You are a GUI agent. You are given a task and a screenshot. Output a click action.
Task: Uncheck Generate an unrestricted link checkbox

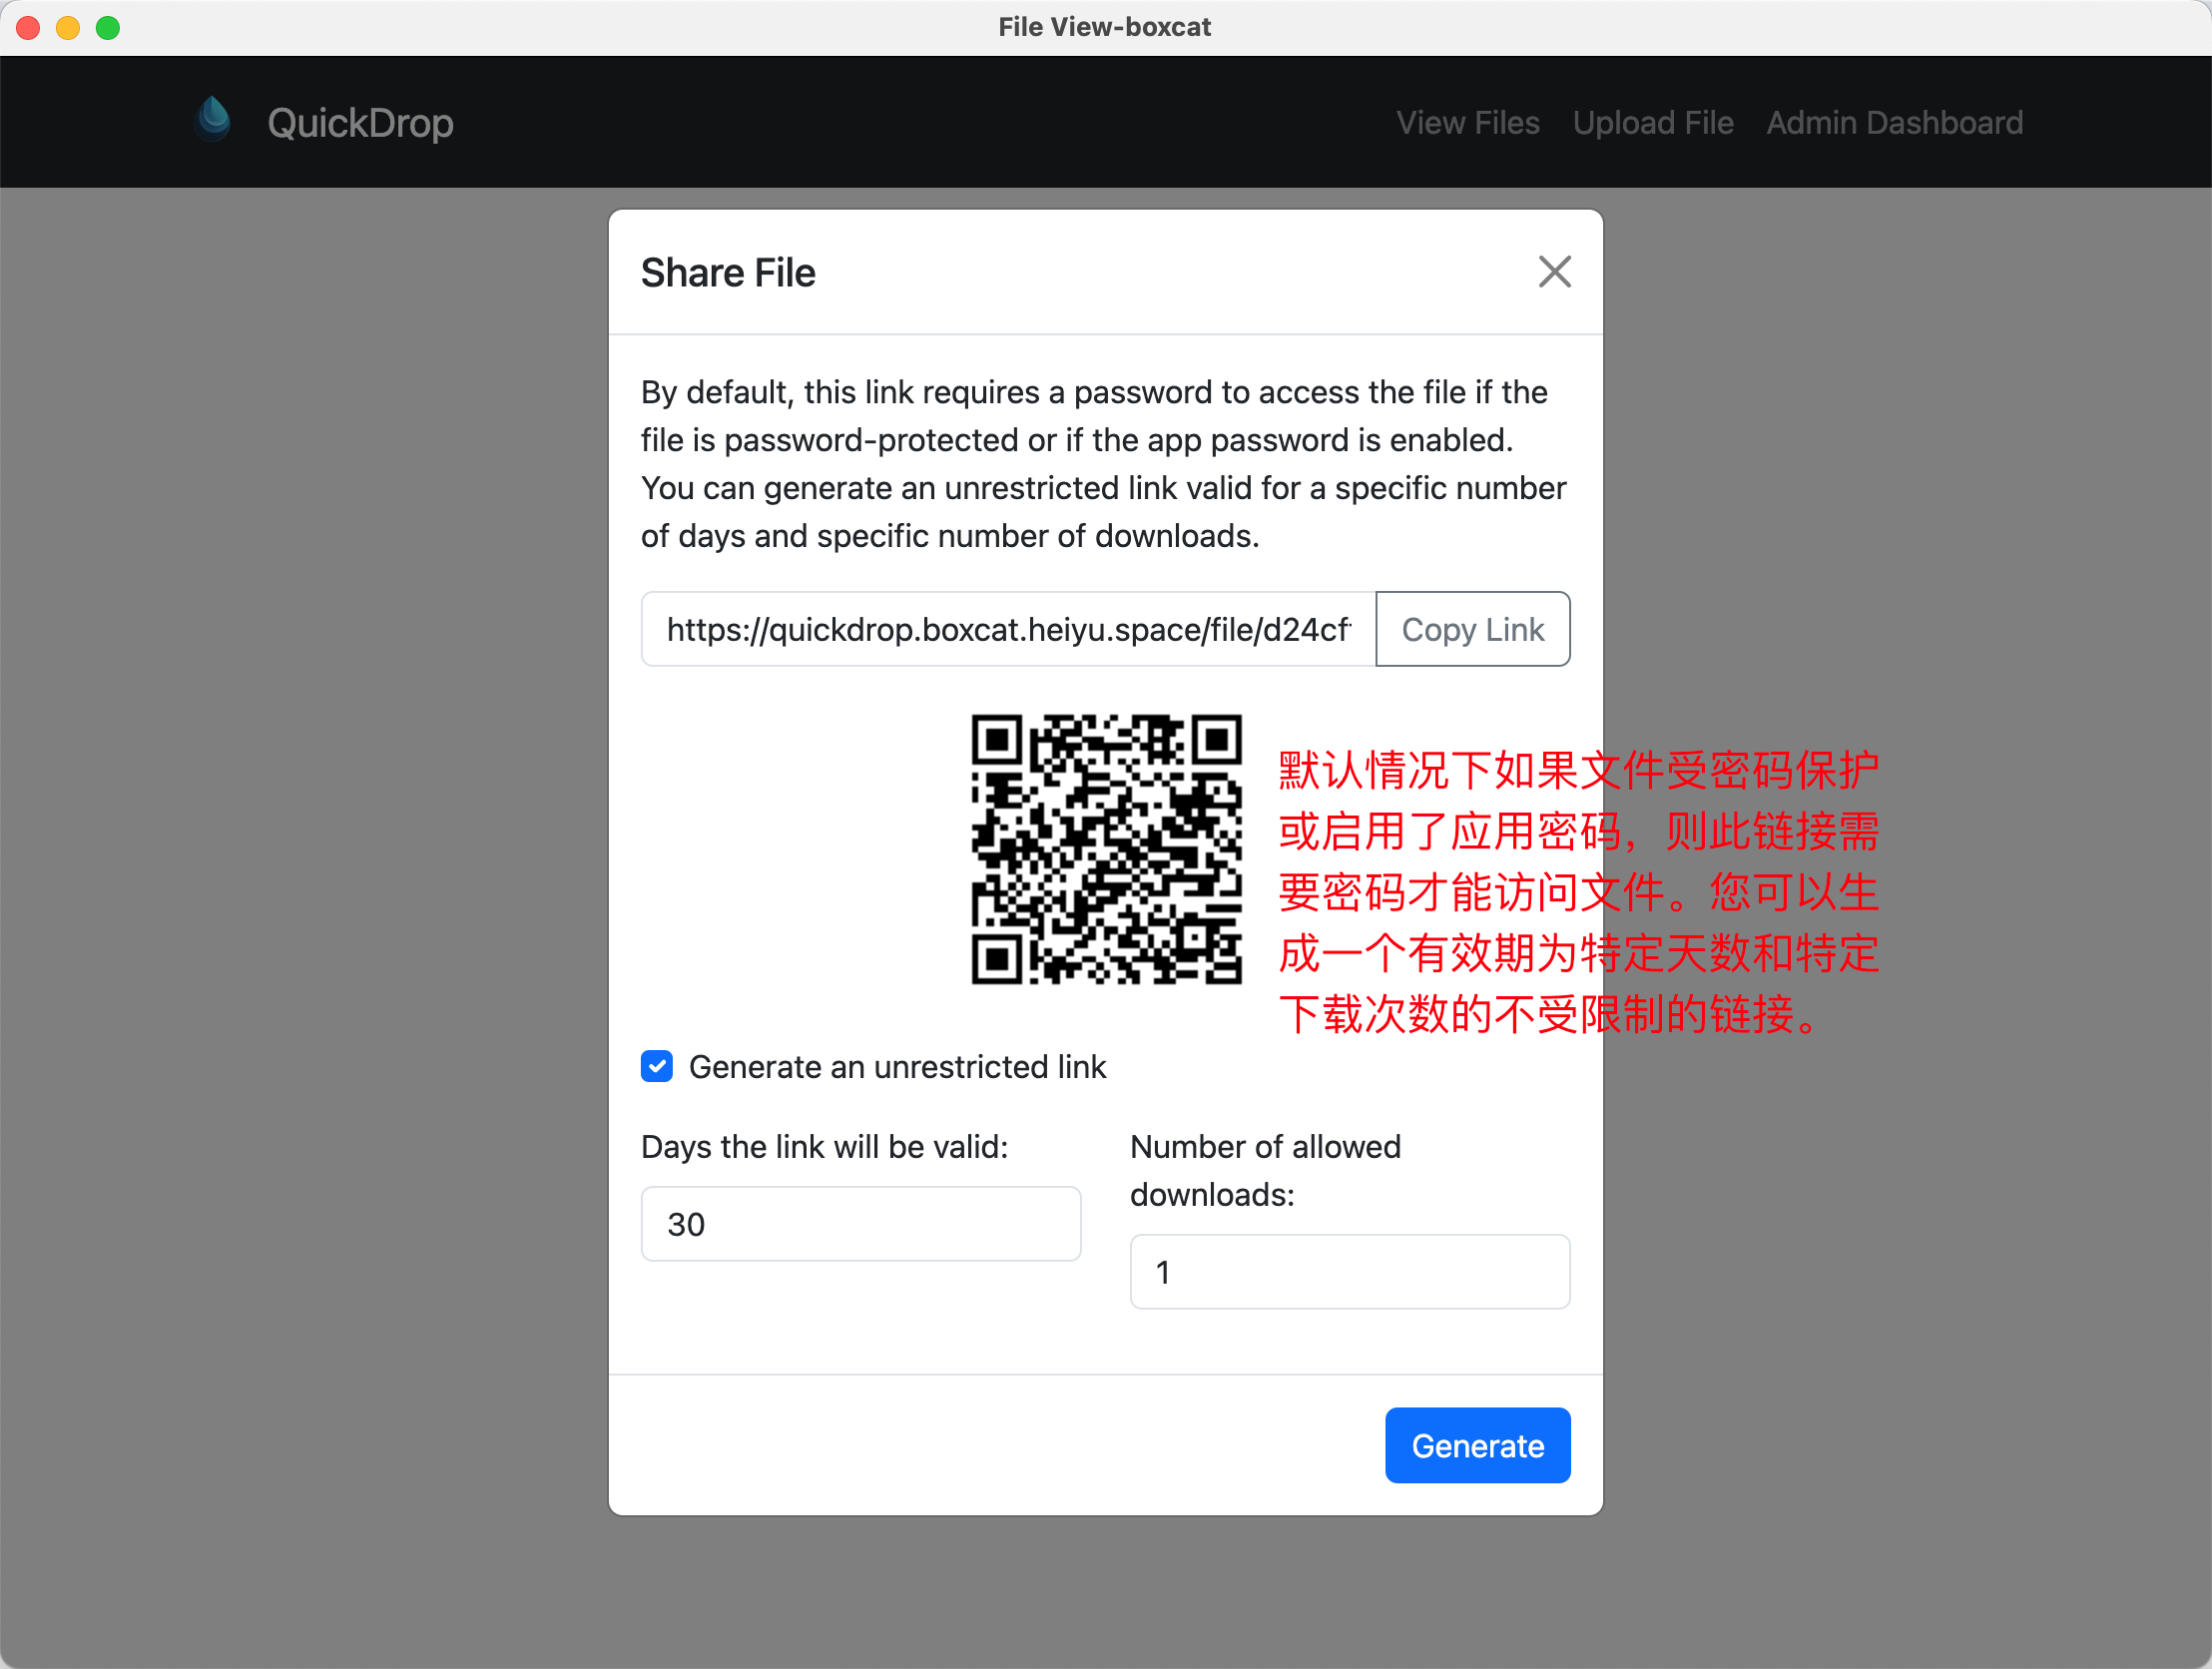click(x=656, y=1066)
